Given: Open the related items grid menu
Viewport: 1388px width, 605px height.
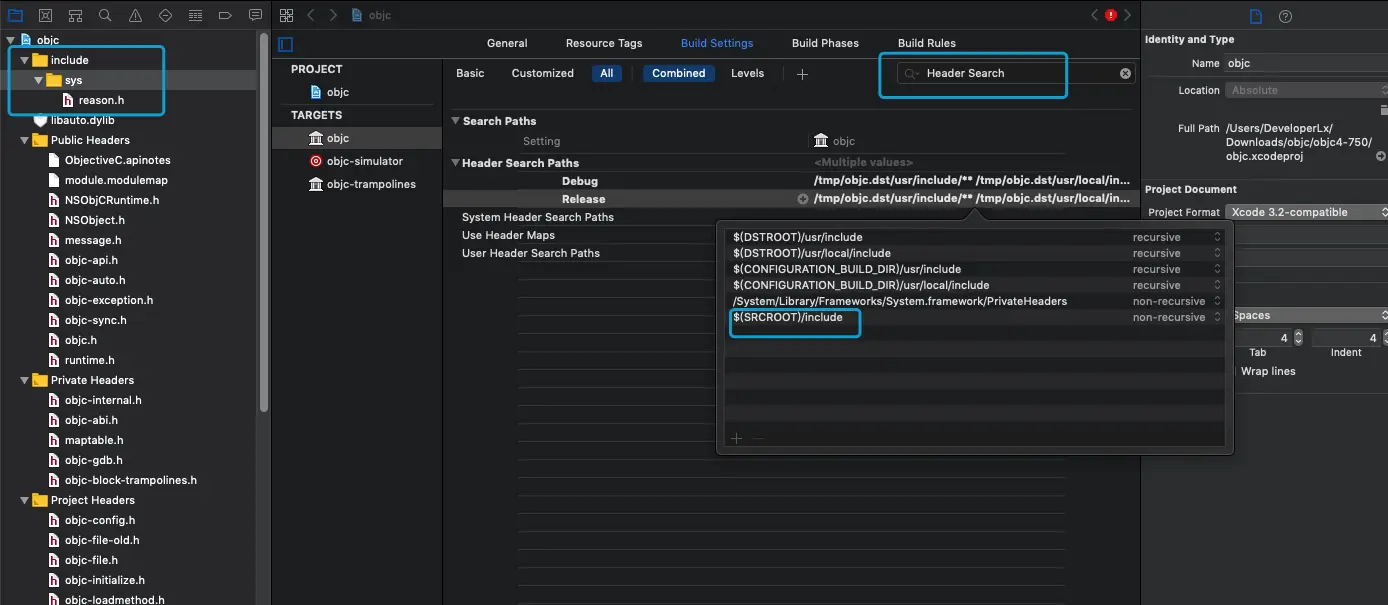Looking at the screenshot, I should coord(287,15).
